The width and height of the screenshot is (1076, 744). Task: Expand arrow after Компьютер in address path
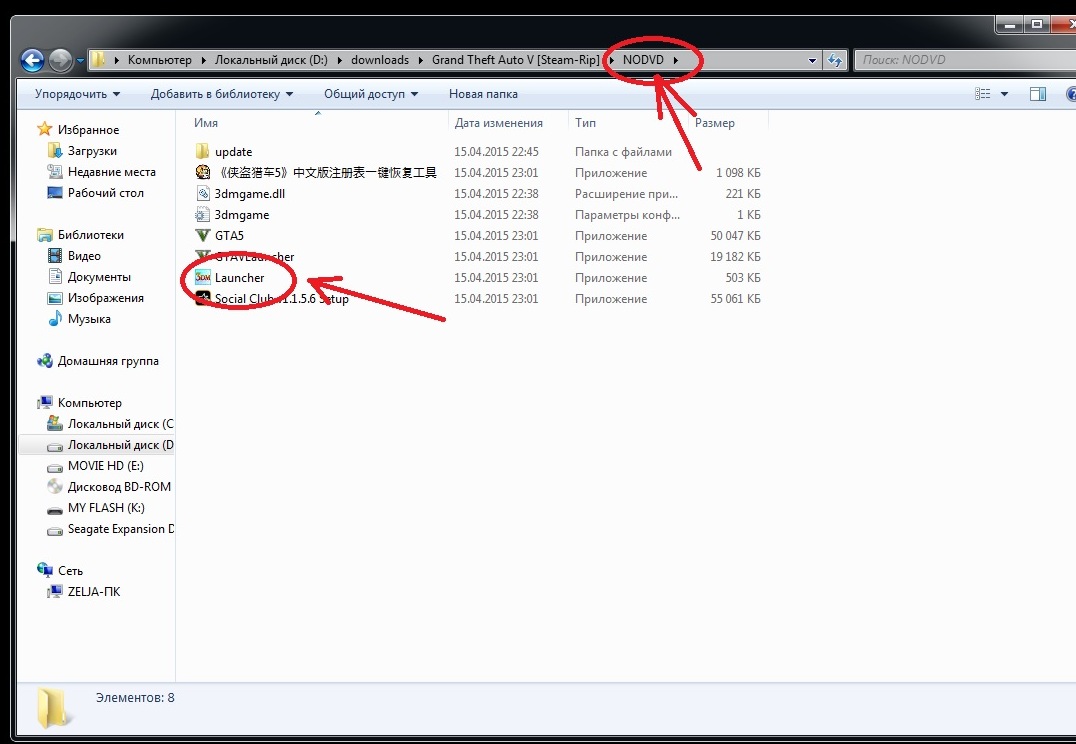click(204, 60)
